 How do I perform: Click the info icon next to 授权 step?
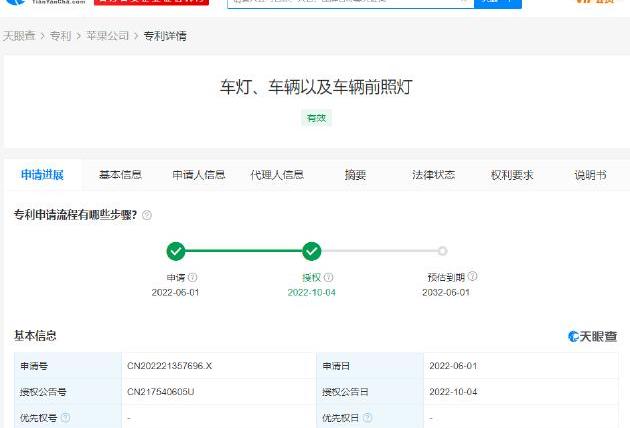pos(329,277)
